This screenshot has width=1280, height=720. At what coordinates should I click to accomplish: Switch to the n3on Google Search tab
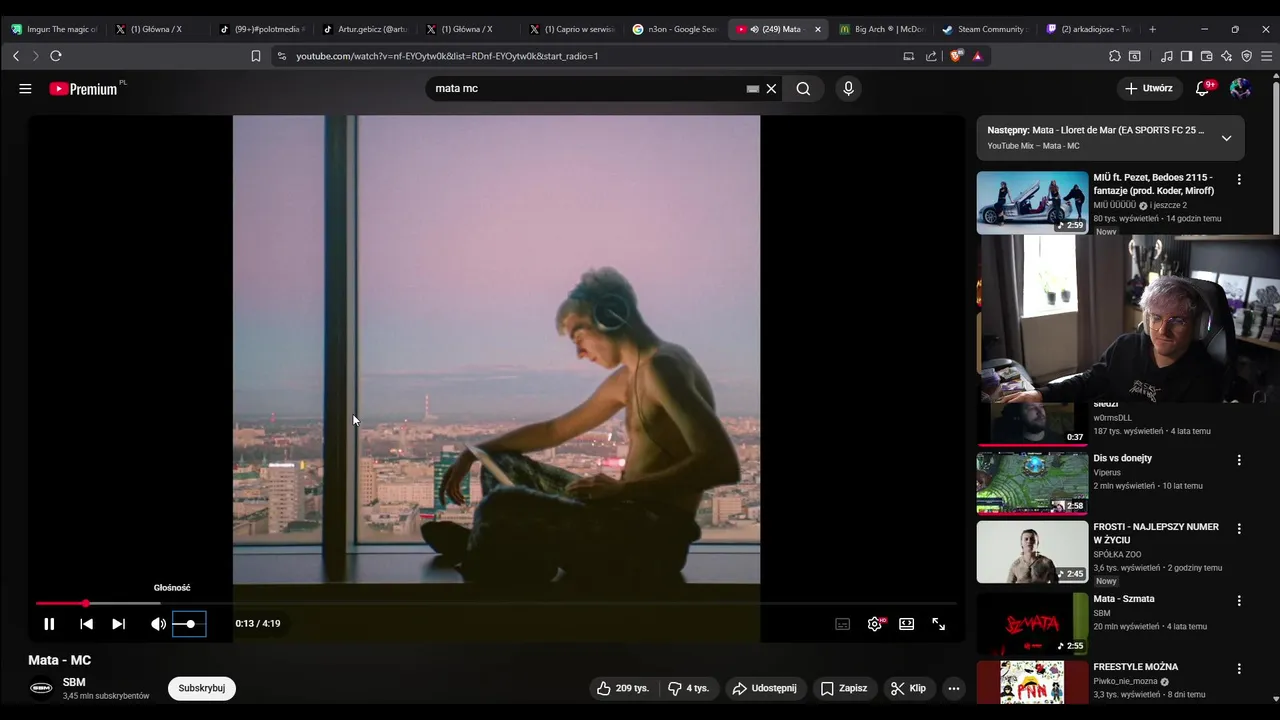[675, 29]
